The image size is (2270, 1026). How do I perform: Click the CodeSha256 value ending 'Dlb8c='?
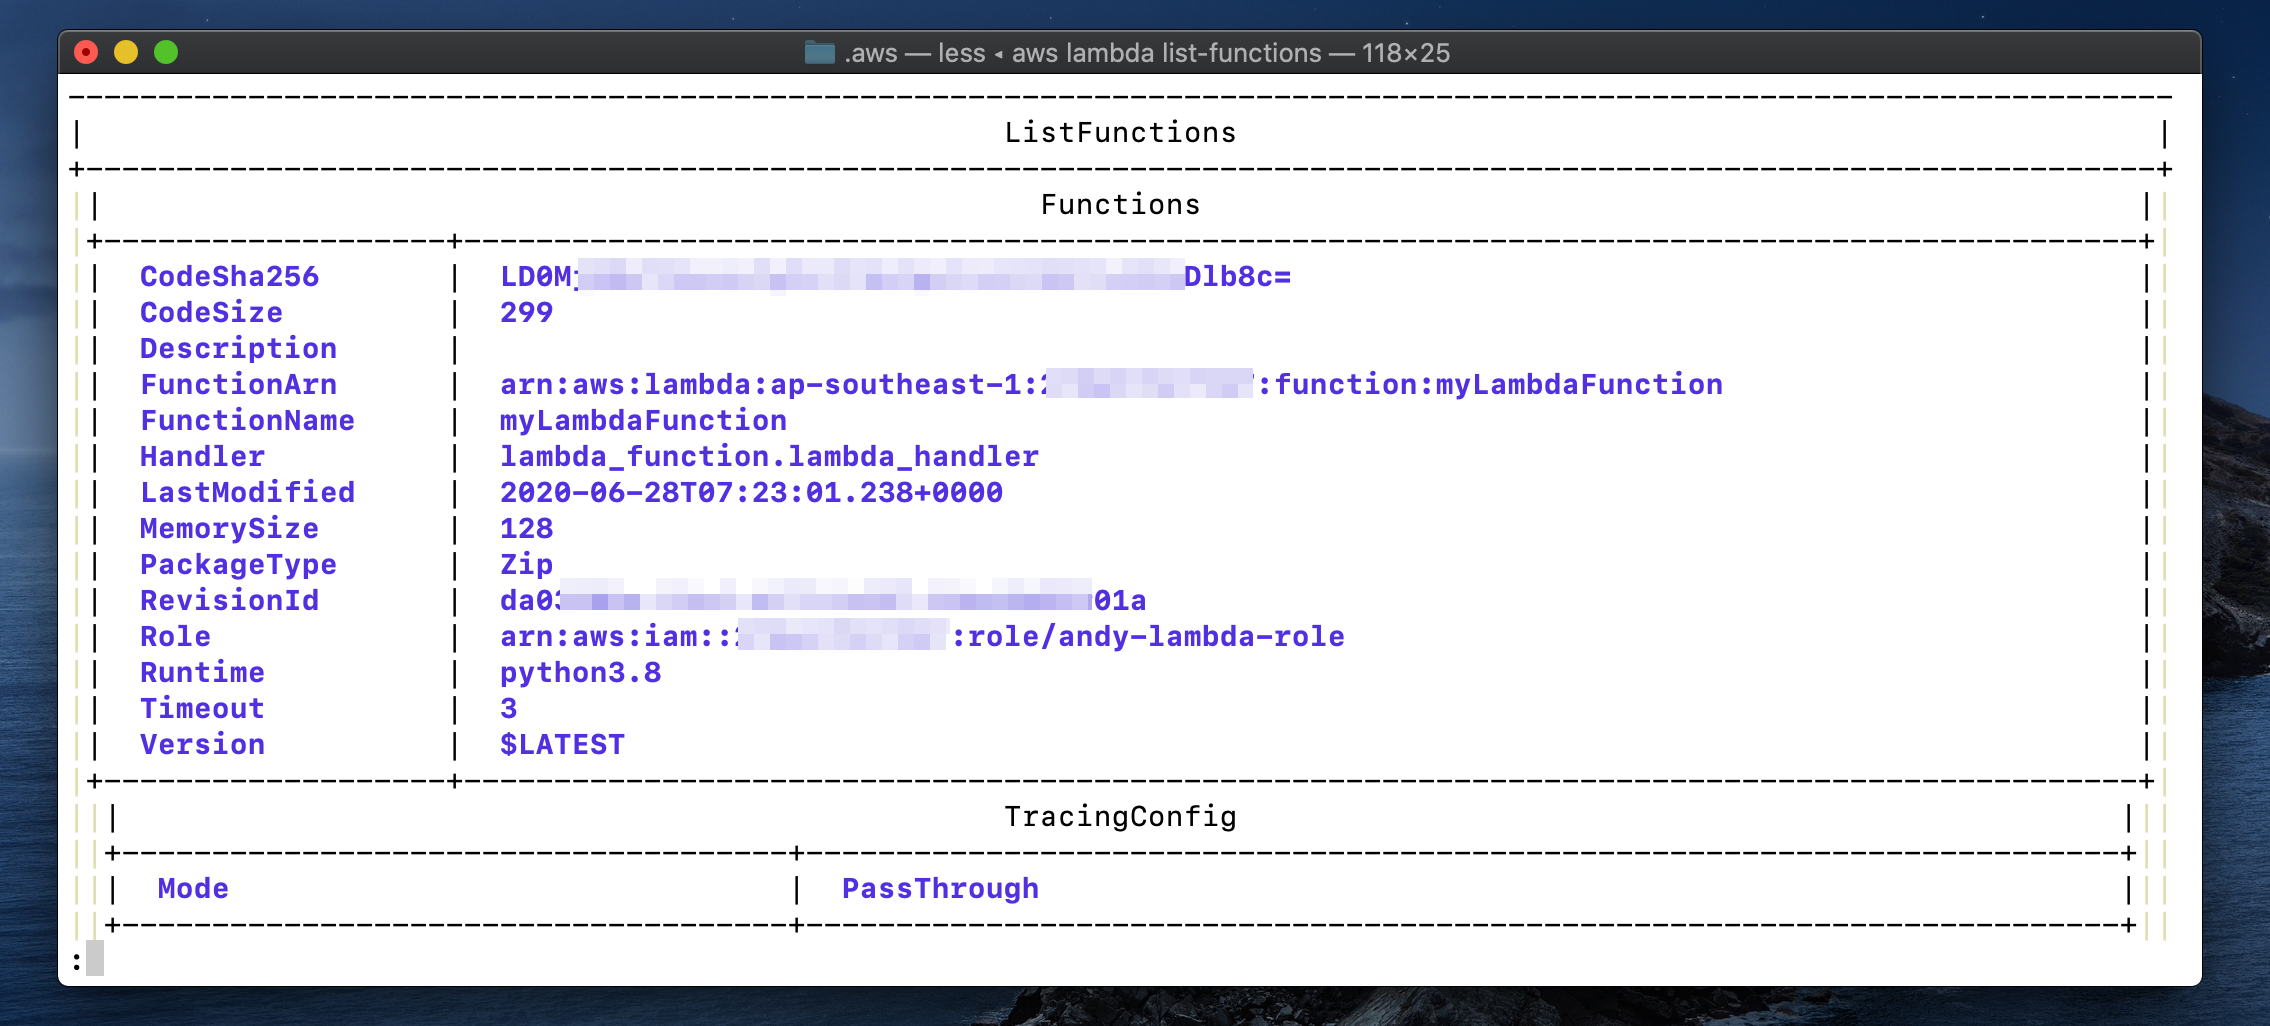(895, 277)
